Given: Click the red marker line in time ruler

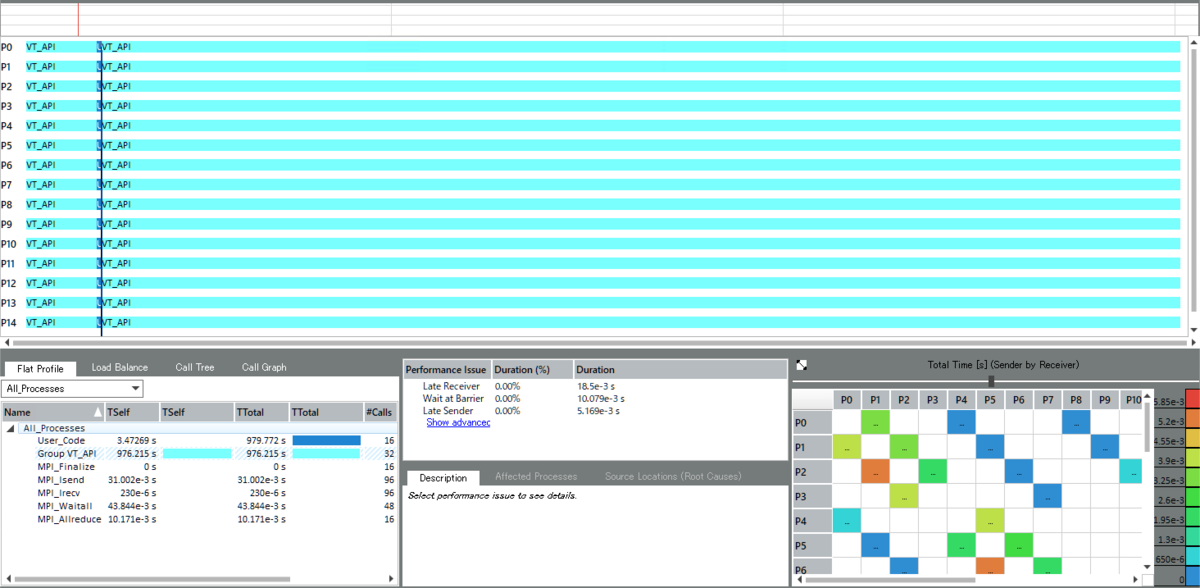Looking at the screenshot, I should [x=78, y=18].
